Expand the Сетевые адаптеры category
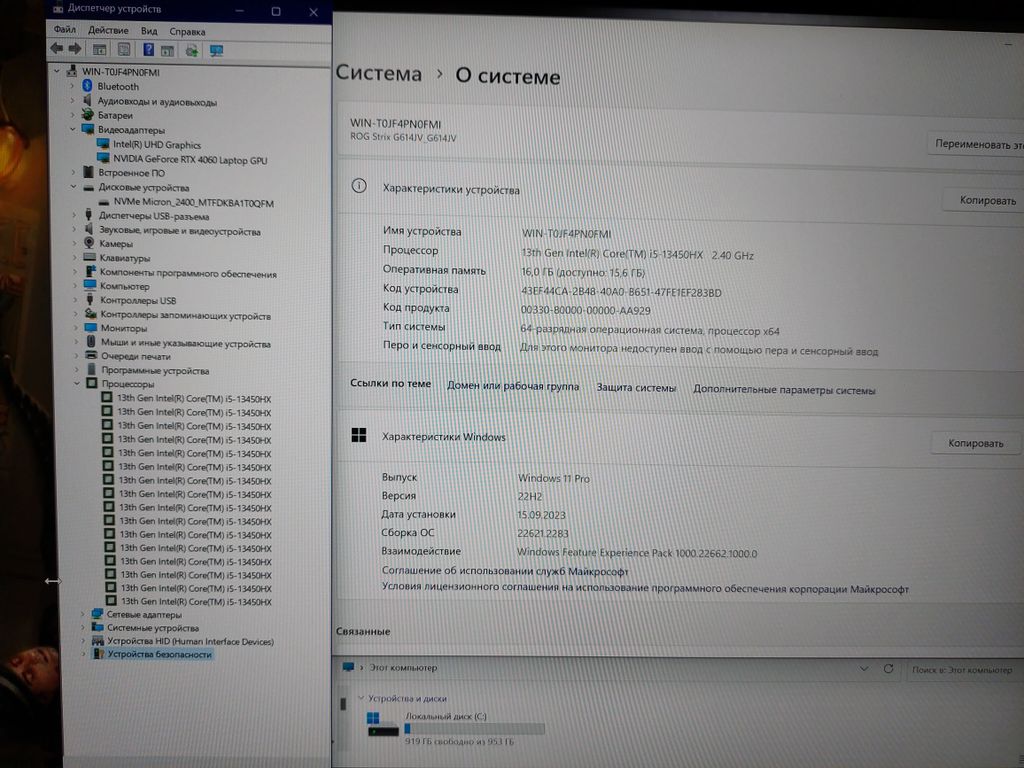Image resolution: width=1024 pixels, height=768 pixels. [x=82, y=614]
